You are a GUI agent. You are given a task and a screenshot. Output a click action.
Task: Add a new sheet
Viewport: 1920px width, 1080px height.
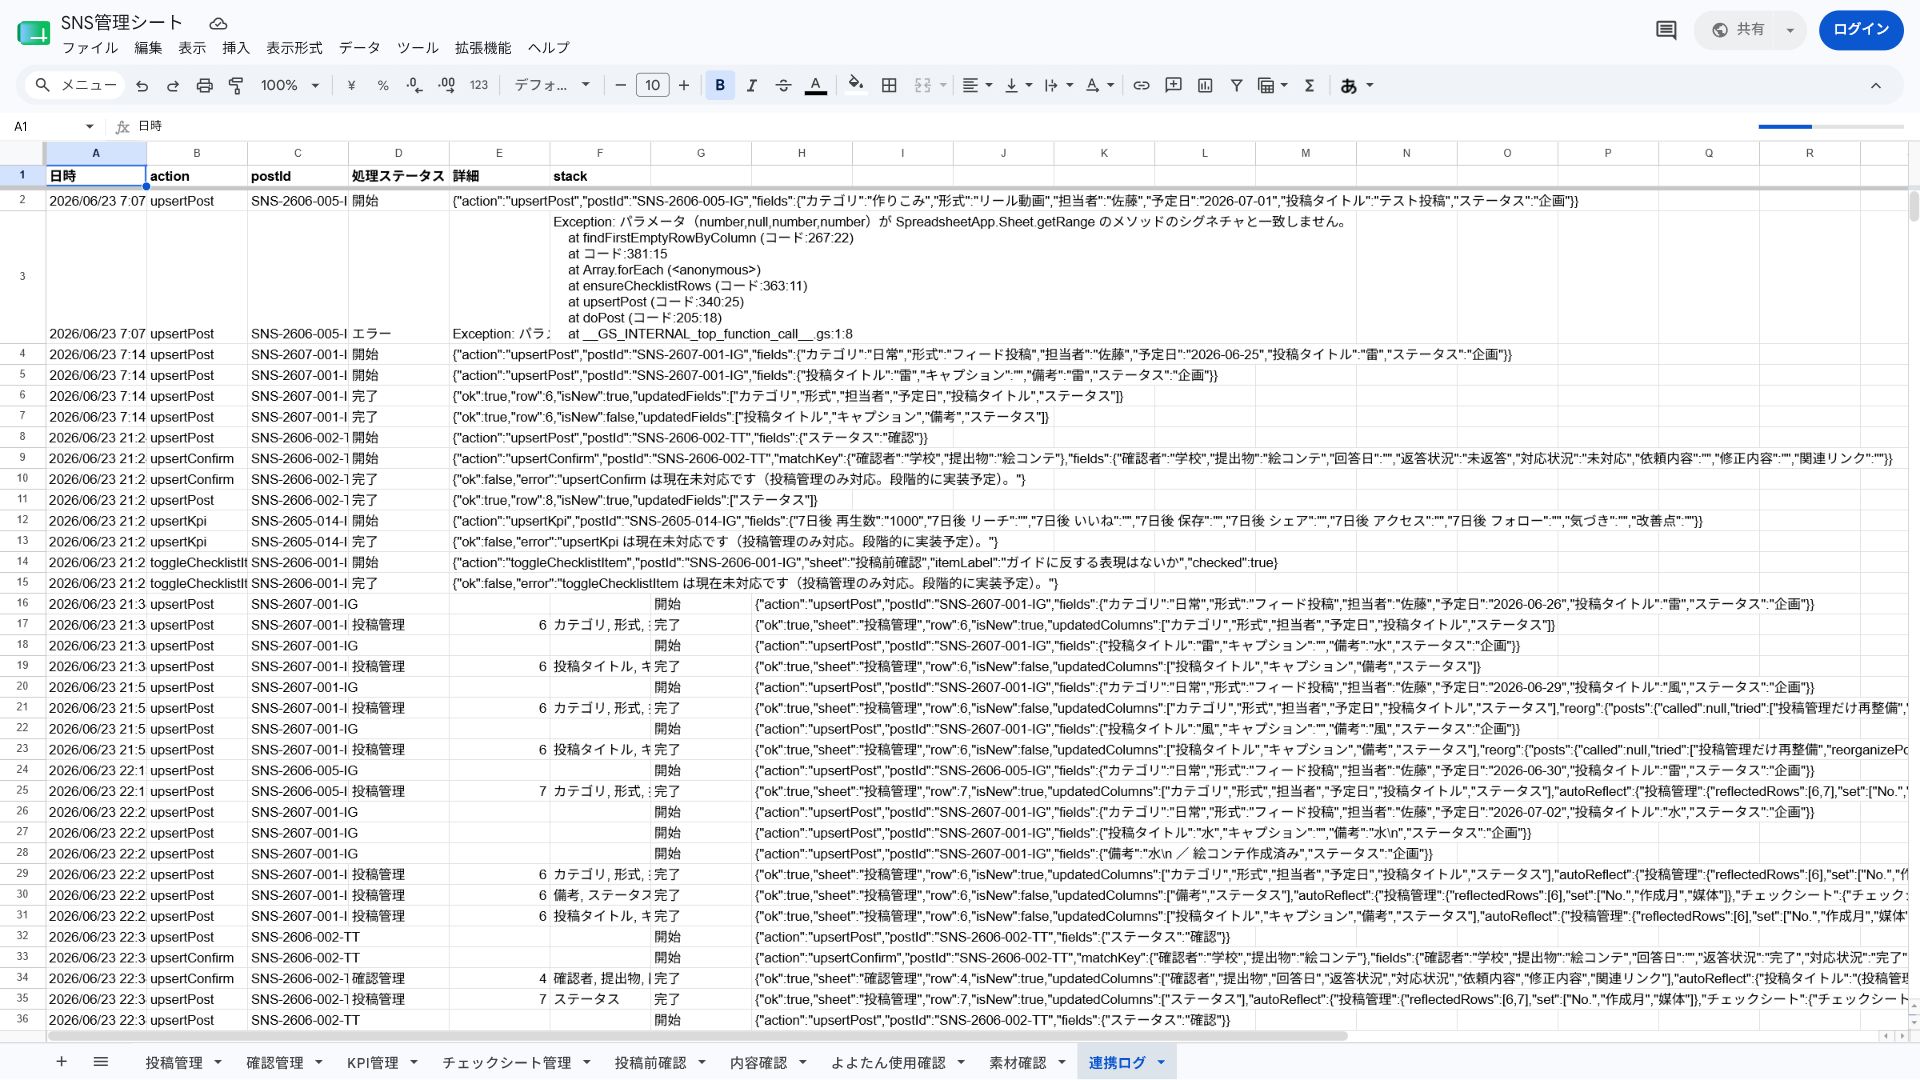(x=61, y=1062)
